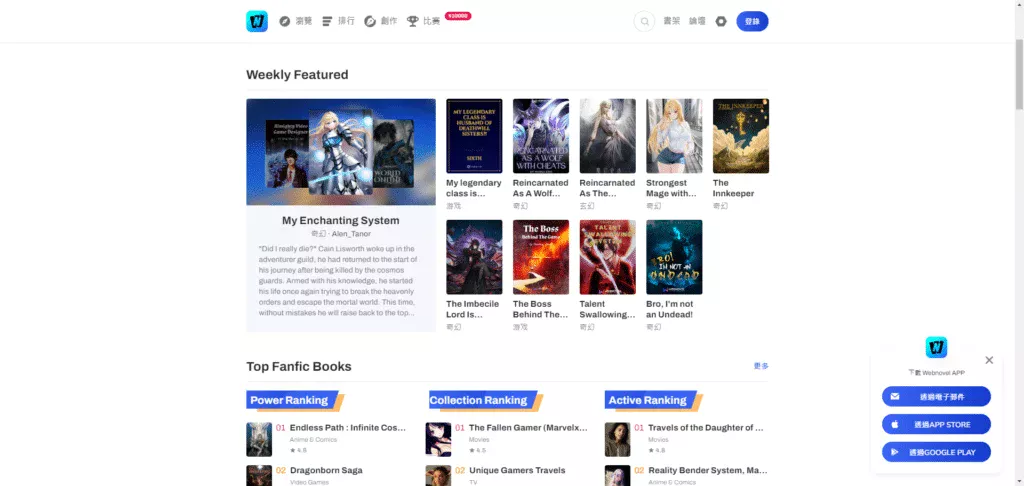The image size is (1024, 486).
Task: Open the Library link in the header
Action: pyautogui.click(x=671, y=21)
